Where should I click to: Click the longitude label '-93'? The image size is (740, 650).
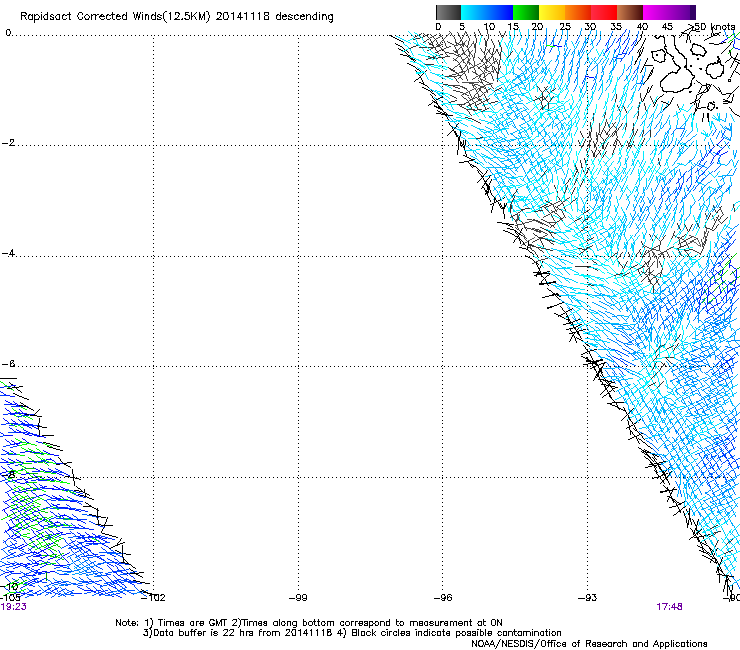[x=588, y=598]
